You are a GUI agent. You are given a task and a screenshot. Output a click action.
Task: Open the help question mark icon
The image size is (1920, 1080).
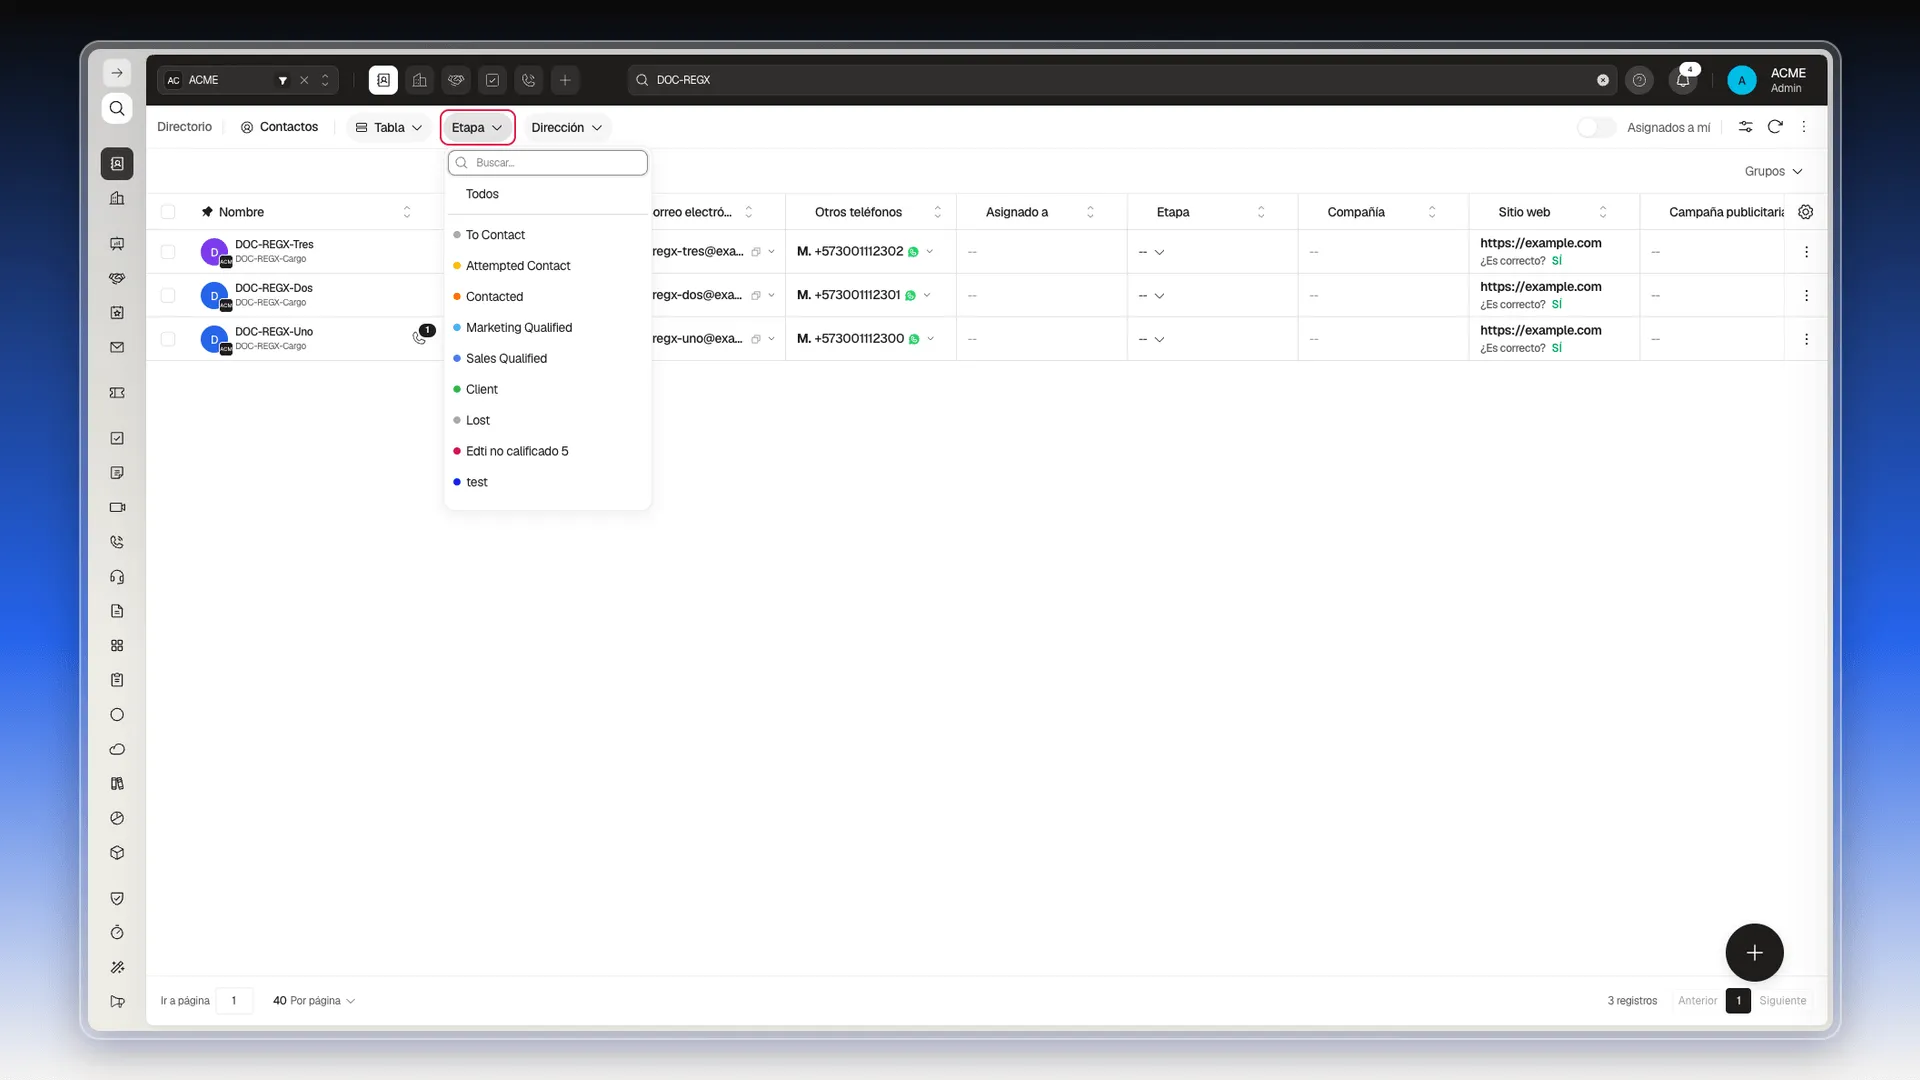[1639, 80]
